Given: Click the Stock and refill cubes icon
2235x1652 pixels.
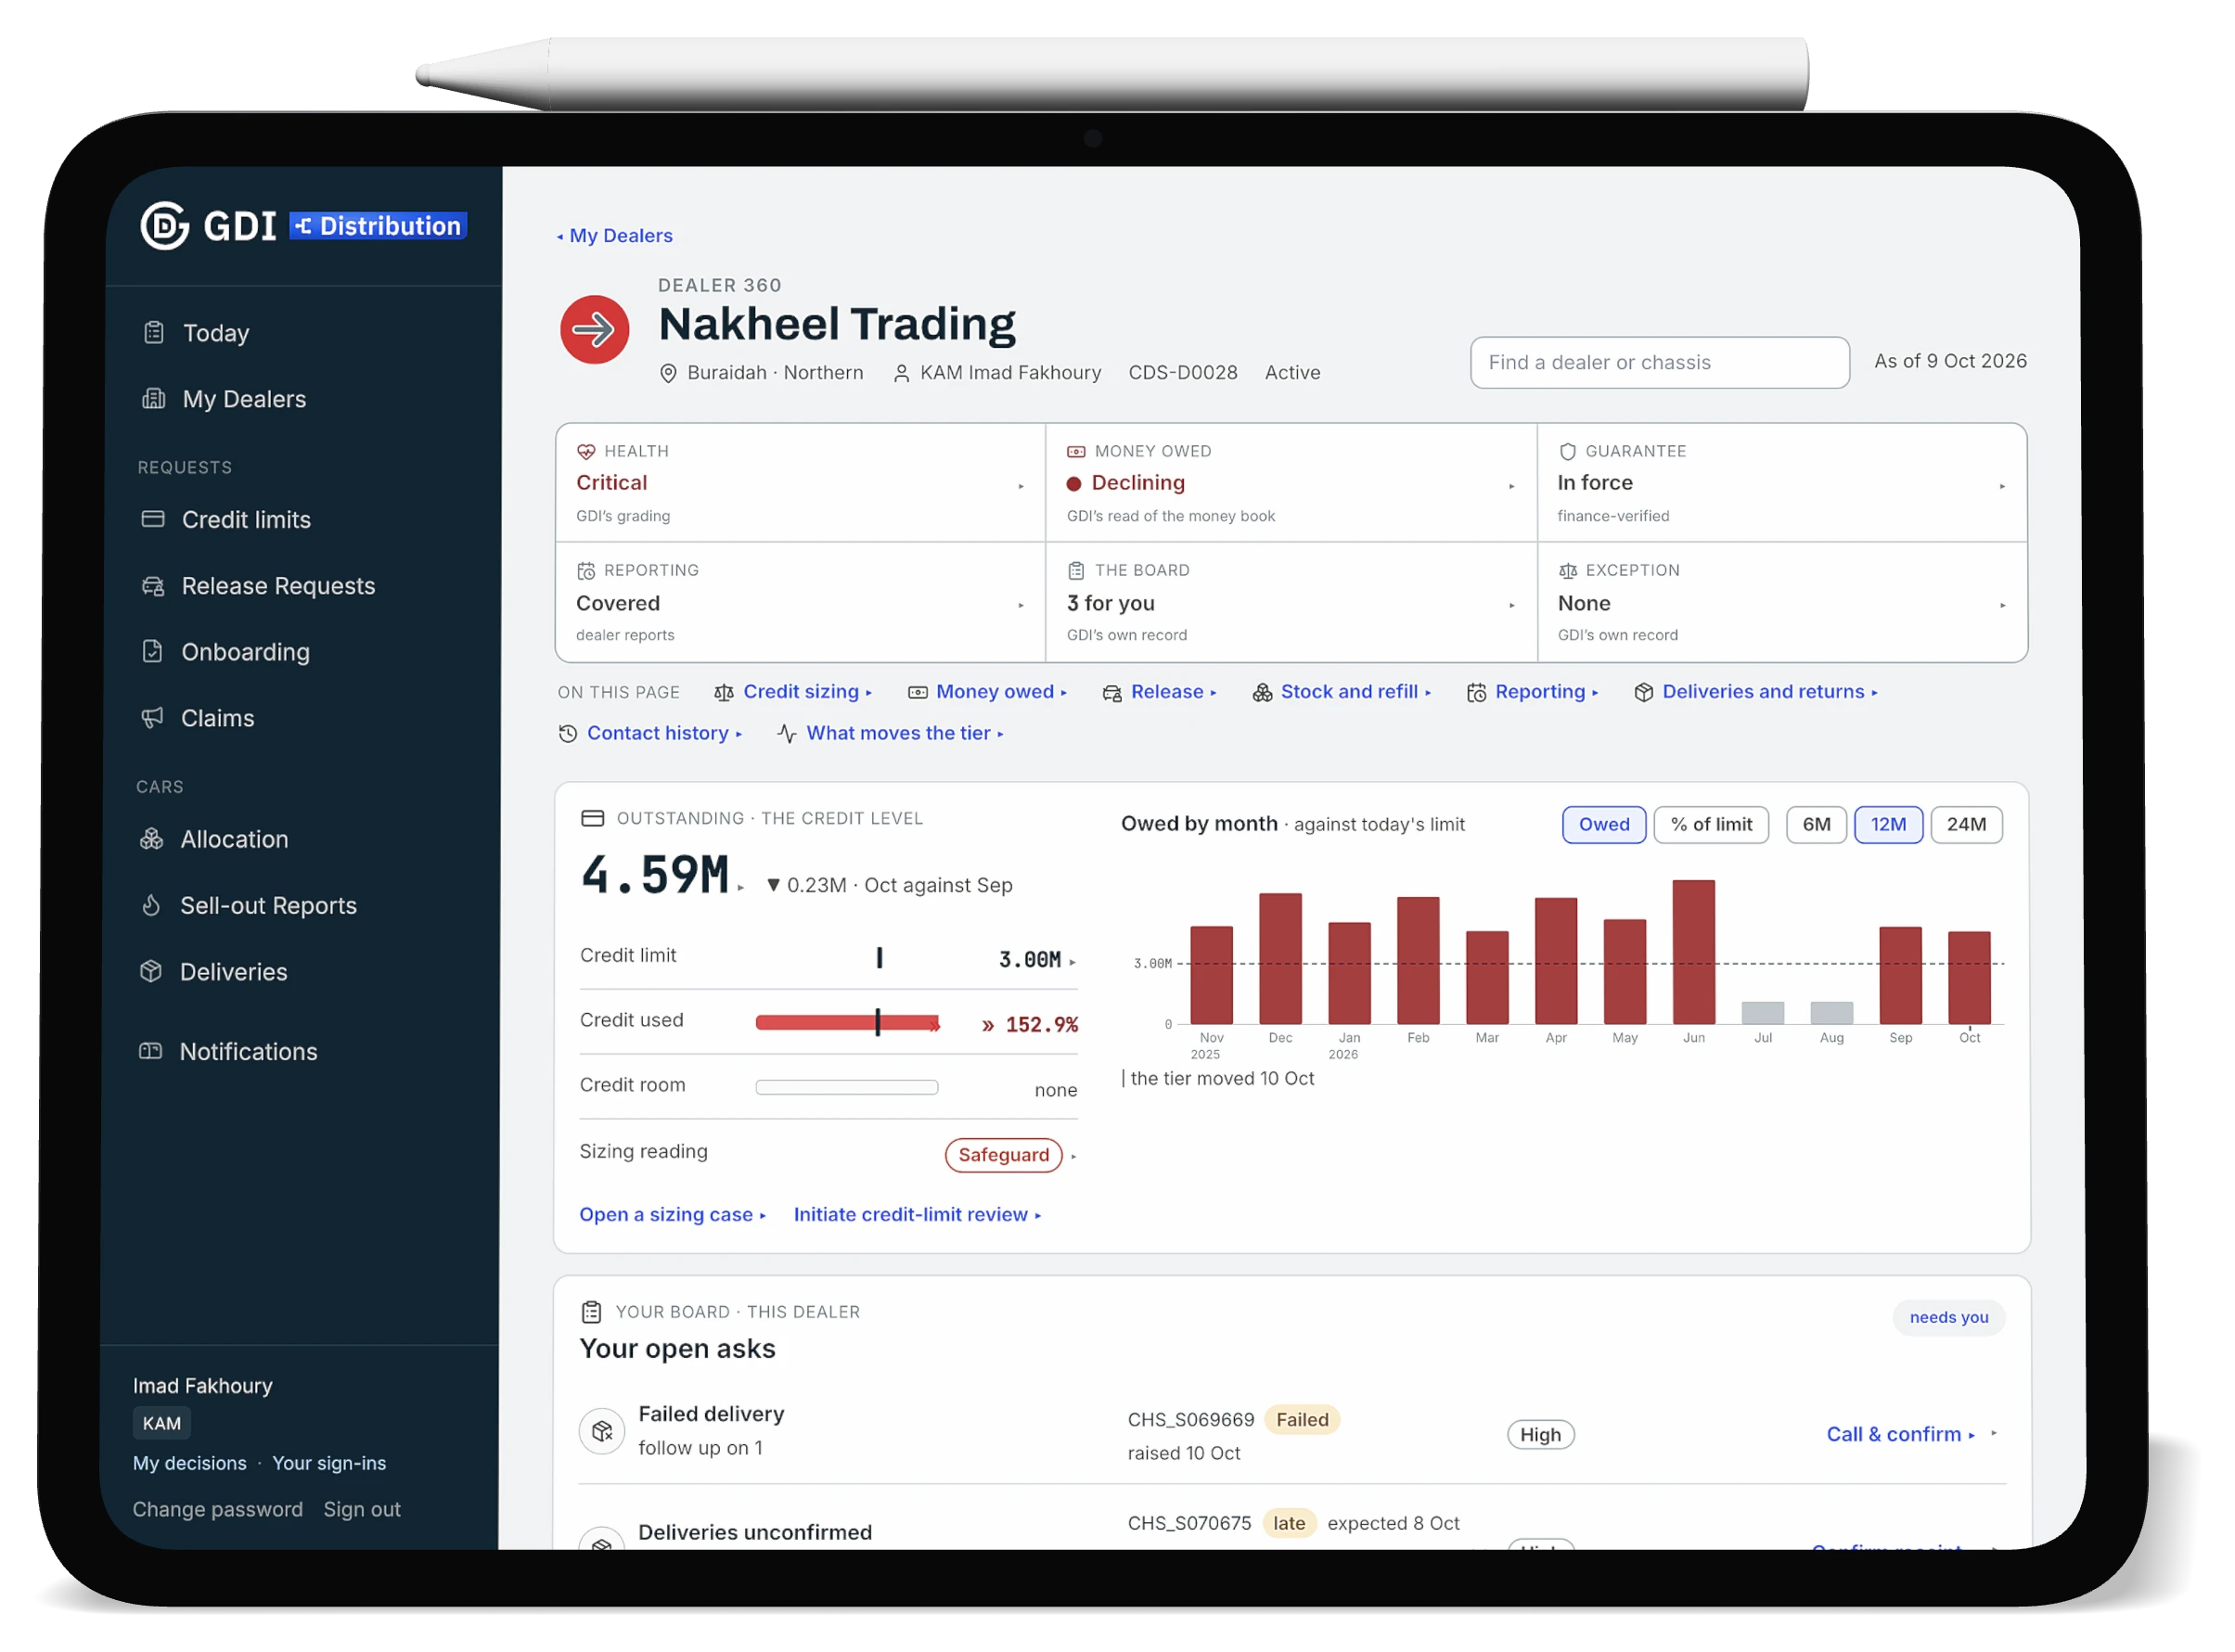Looking at the screenshot, I should point(1263,693).
